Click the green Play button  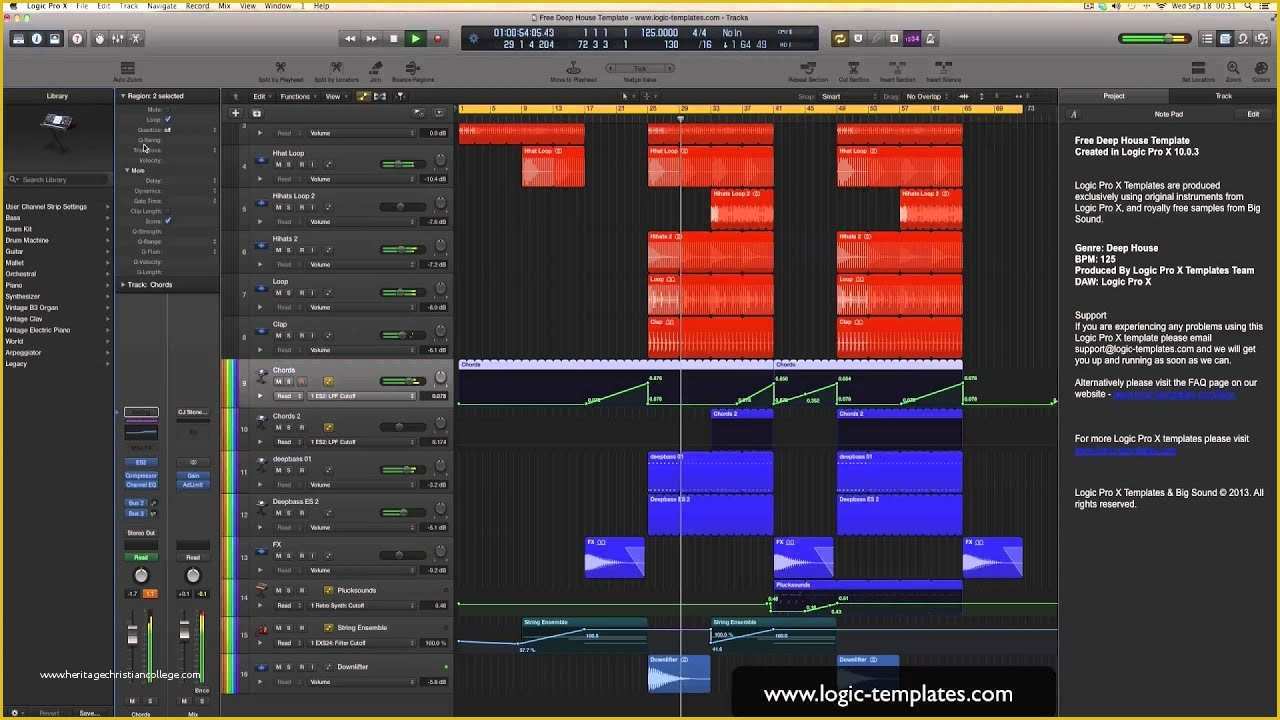coord(415,39)
